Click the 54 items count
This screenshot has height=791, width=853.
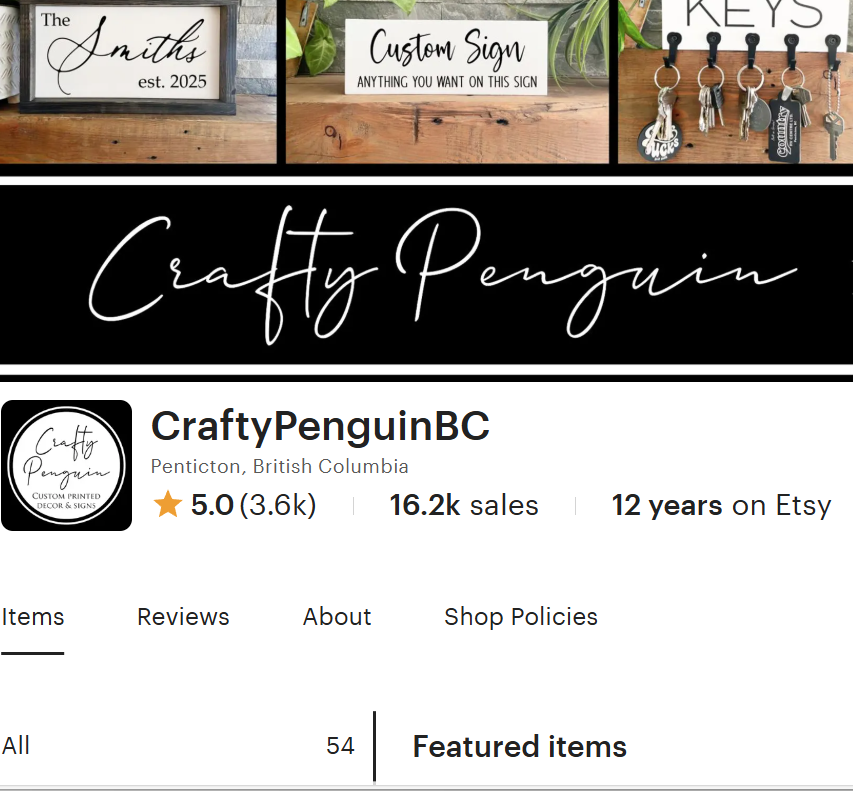pos(341,746)
